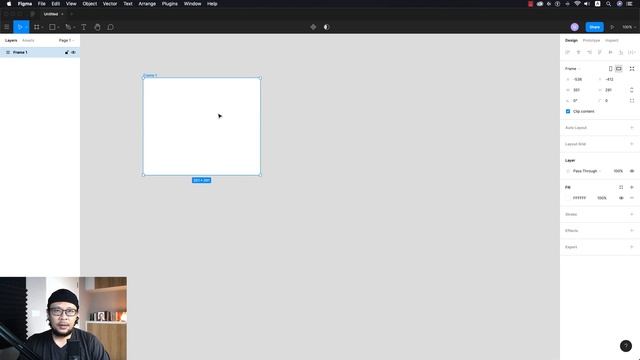
Task: Add Layout Grid with plus button
Action: click(x=632, y=144)
